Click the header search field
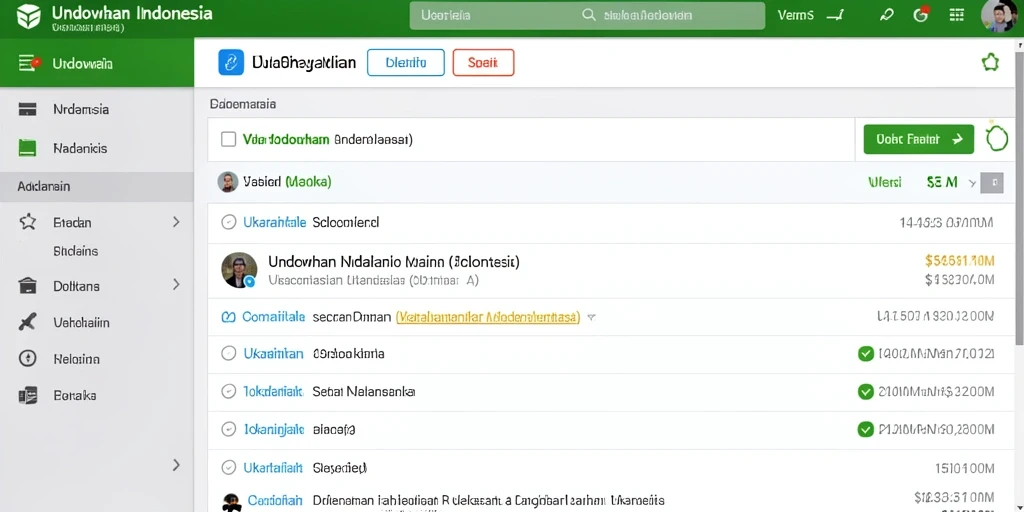Screen dimensions: 1024x512 coord(587,16)
